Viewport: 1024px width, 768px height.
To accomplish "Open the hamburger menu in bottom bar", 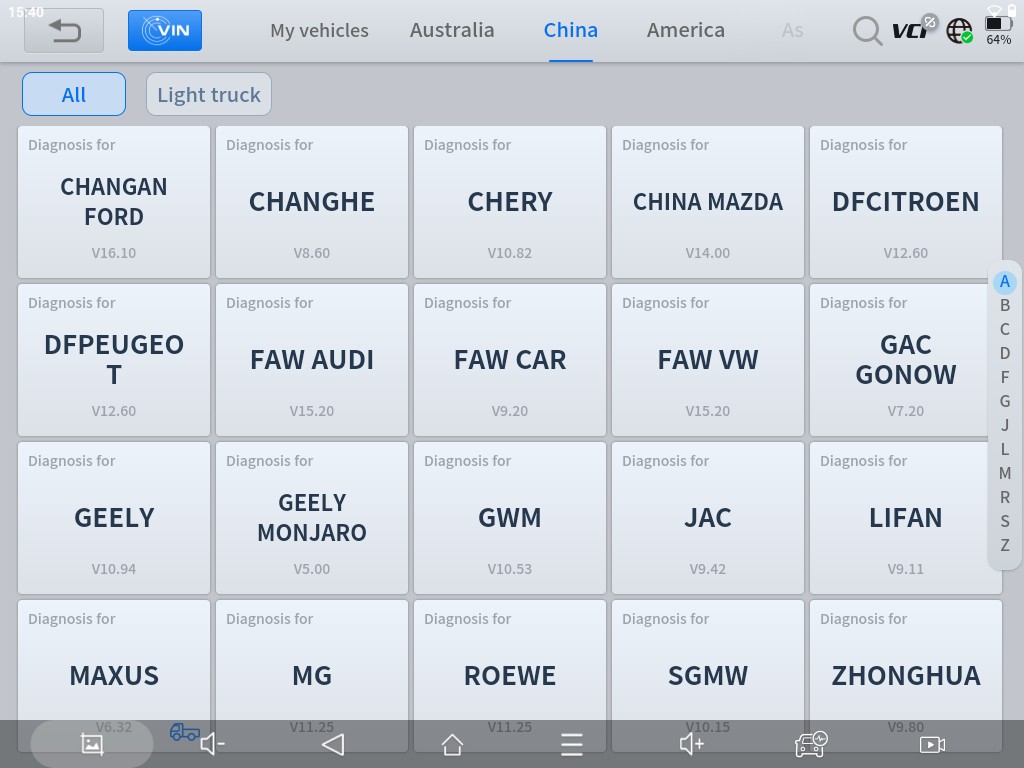I will (x=571, y=744).
